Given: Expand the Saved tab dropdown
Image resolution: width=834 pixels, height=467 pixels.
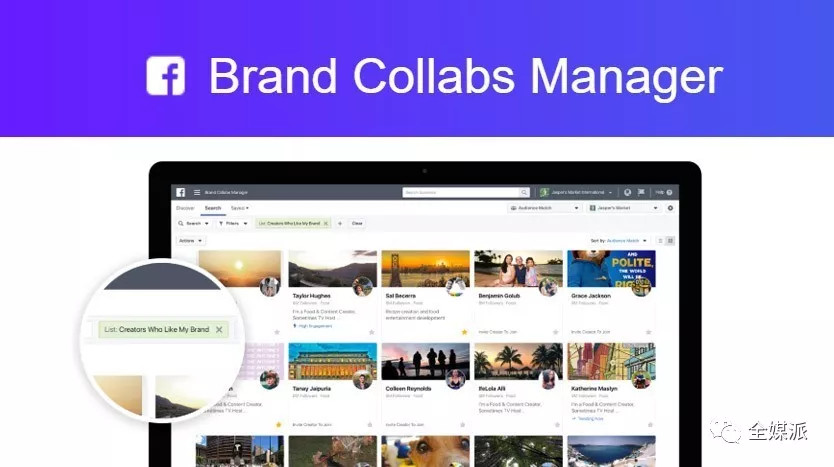Looking at the screenshot, I should point(240,208).
